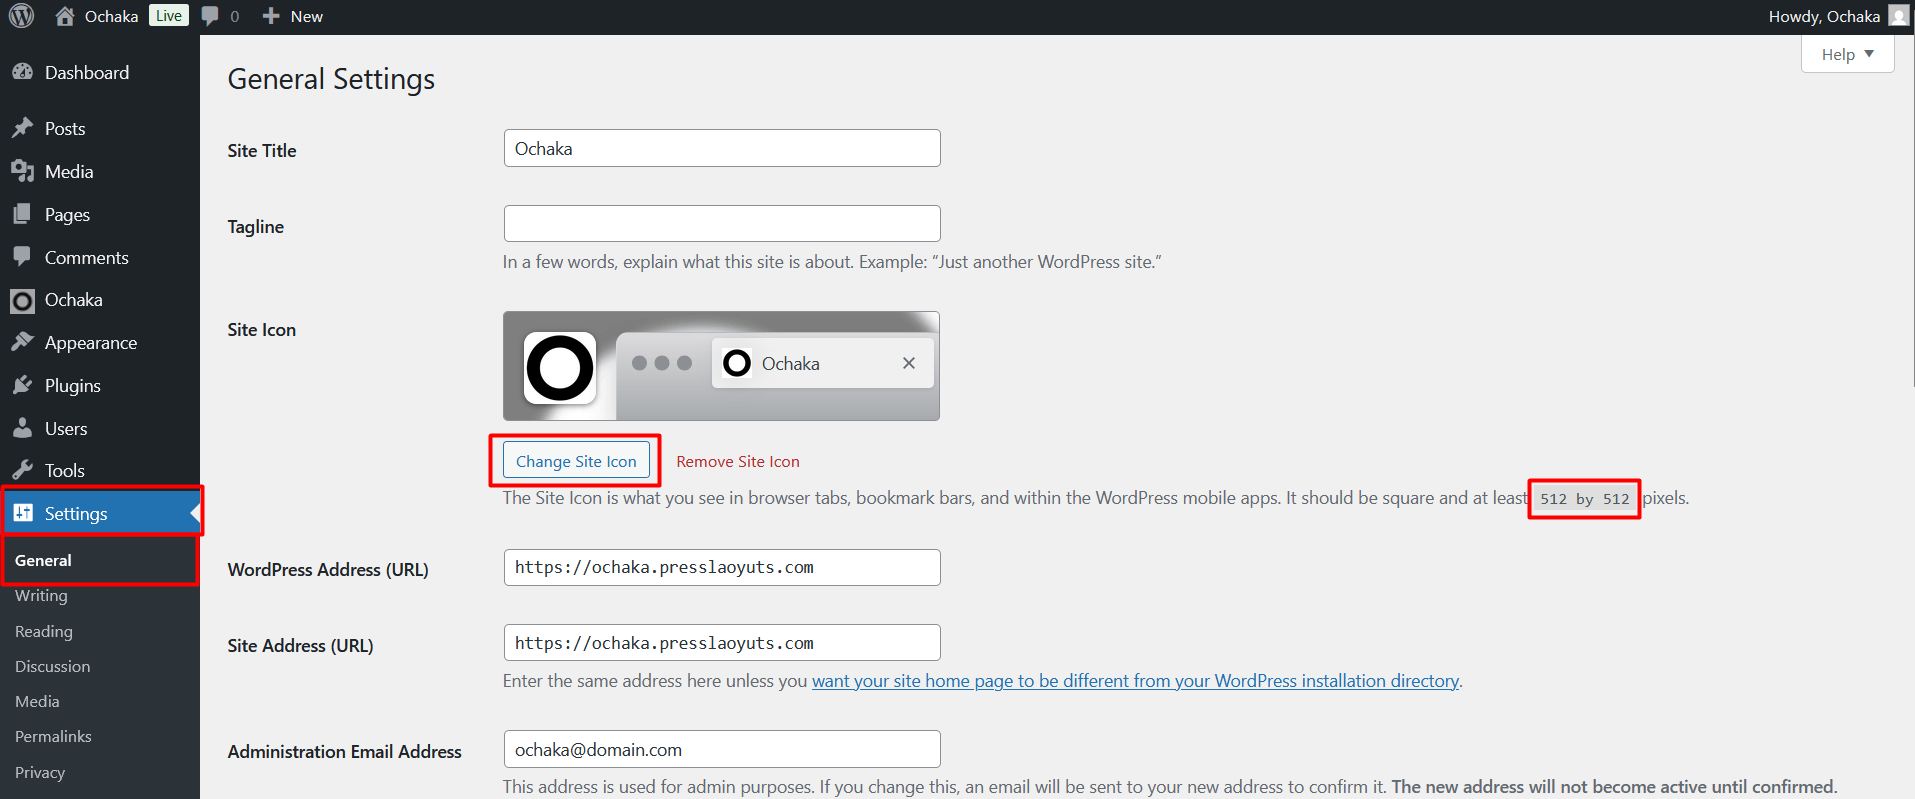
Task: Open the WordPress installation directory help link
Action: [1135, 681]
